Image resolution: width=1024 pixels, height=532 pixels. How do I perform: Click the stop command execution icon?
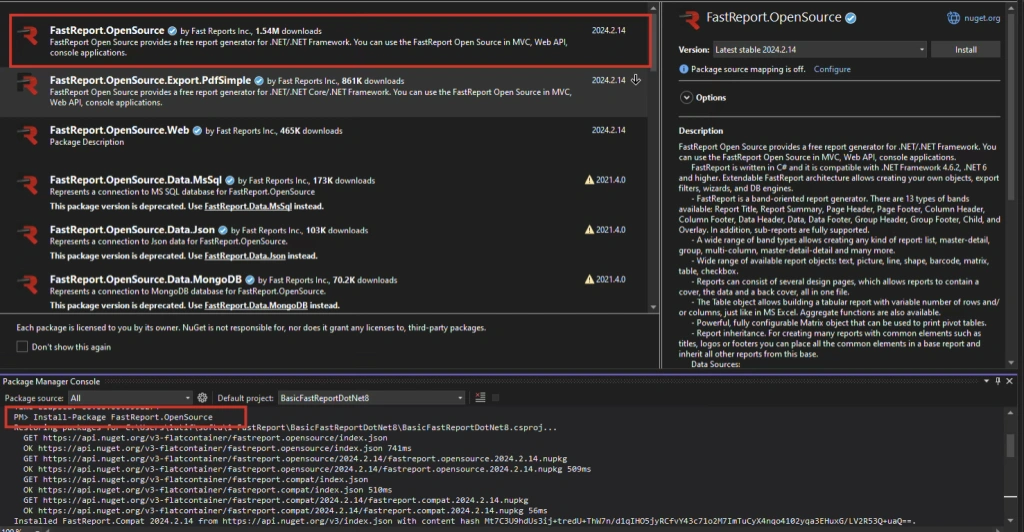[496, 398]
